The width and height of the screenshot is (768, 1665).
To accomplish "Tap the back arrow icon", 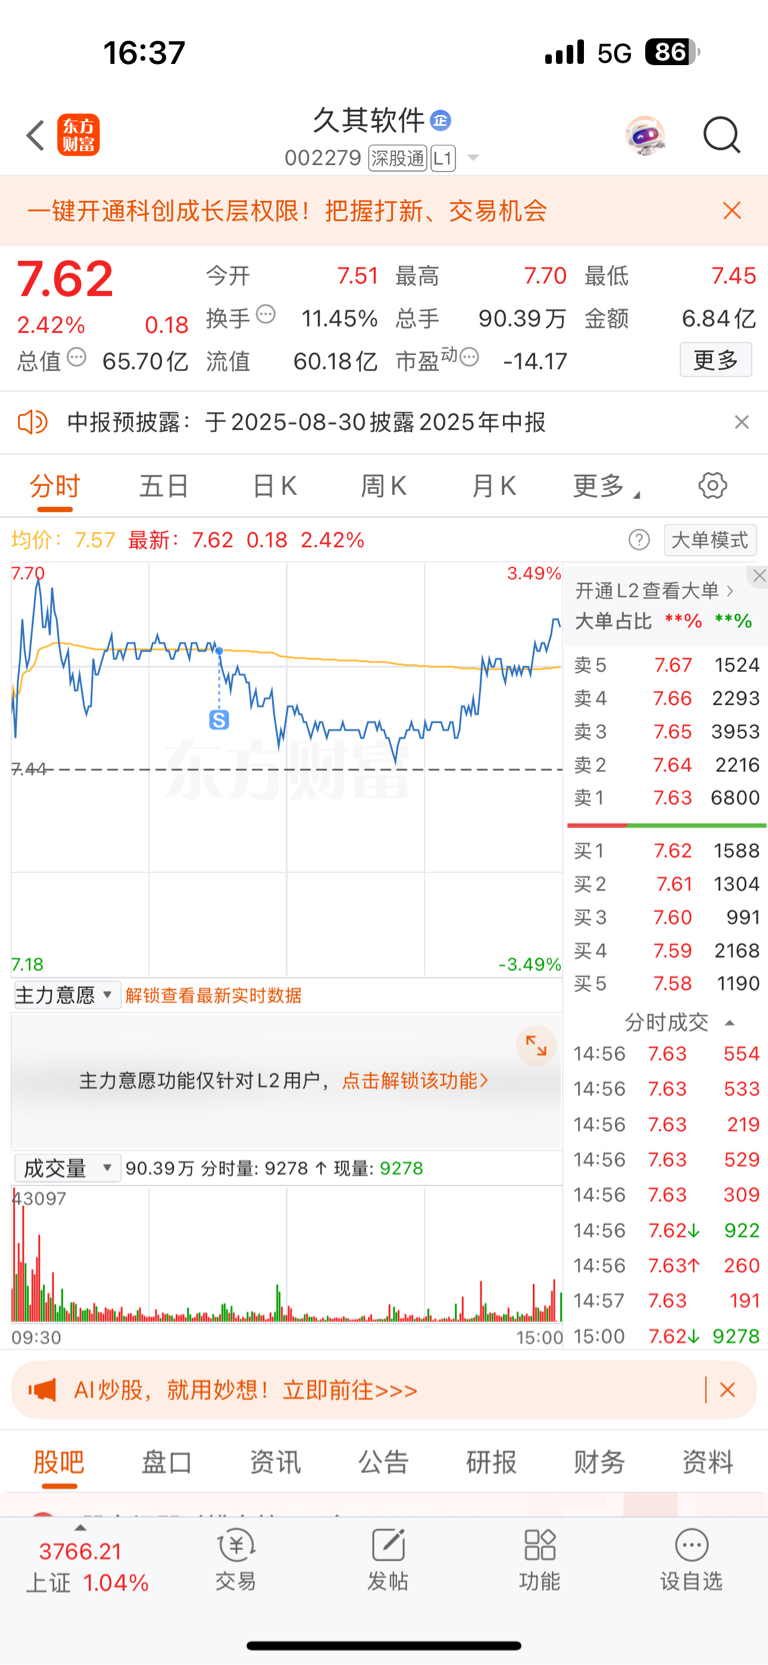I will (x=36, y=135).
